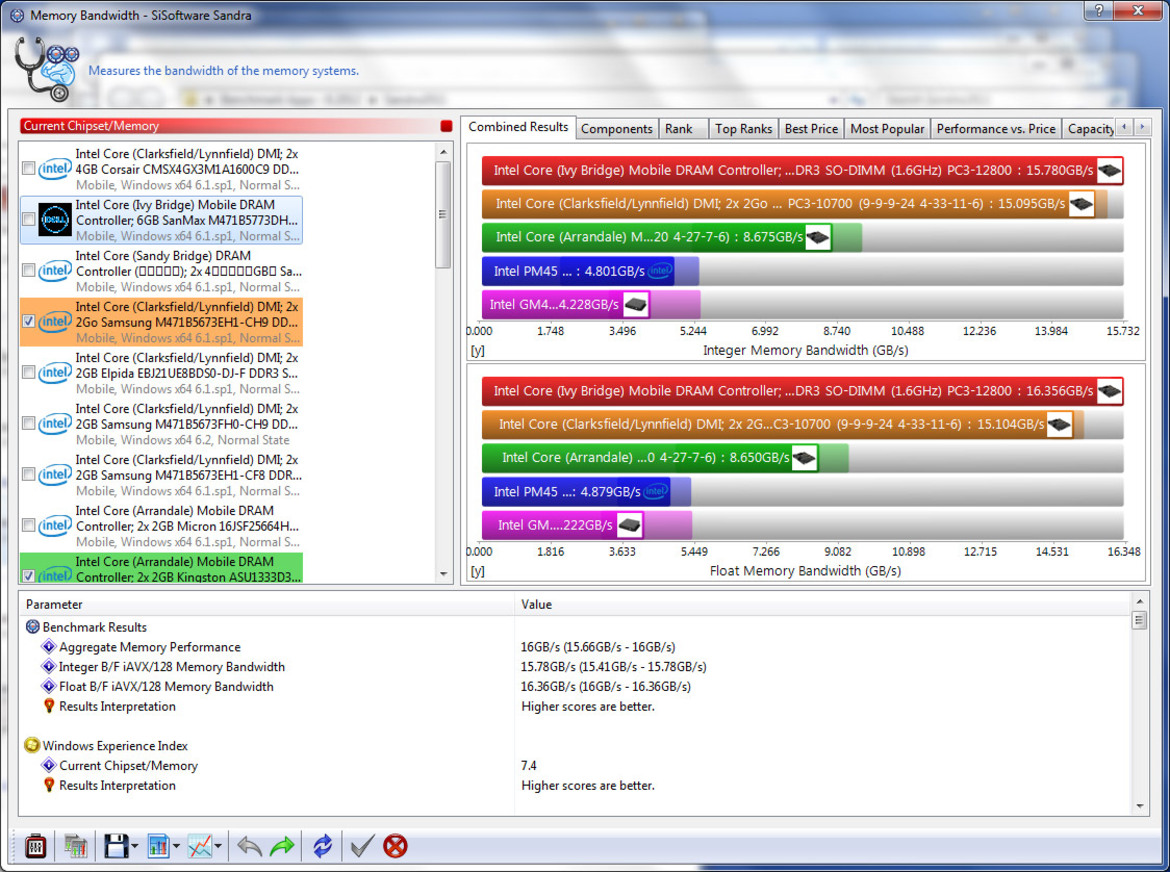Click the [y] toggle under Float Memory Bandwidth chart
The width and height of the screenshot is (1170, 872).
[x=478, y=571]
